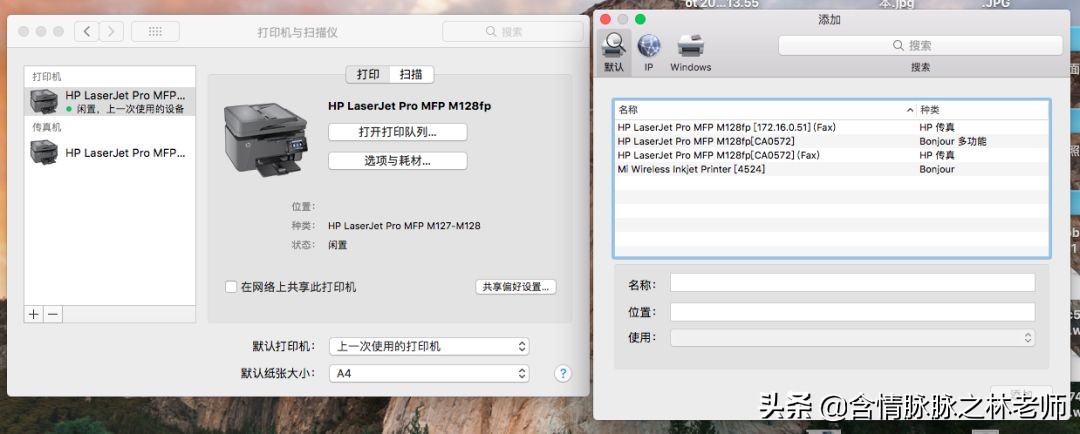Open the 默认打印机 dropdown
Viewport: 1080px width, 434px height.
point(429,347)
